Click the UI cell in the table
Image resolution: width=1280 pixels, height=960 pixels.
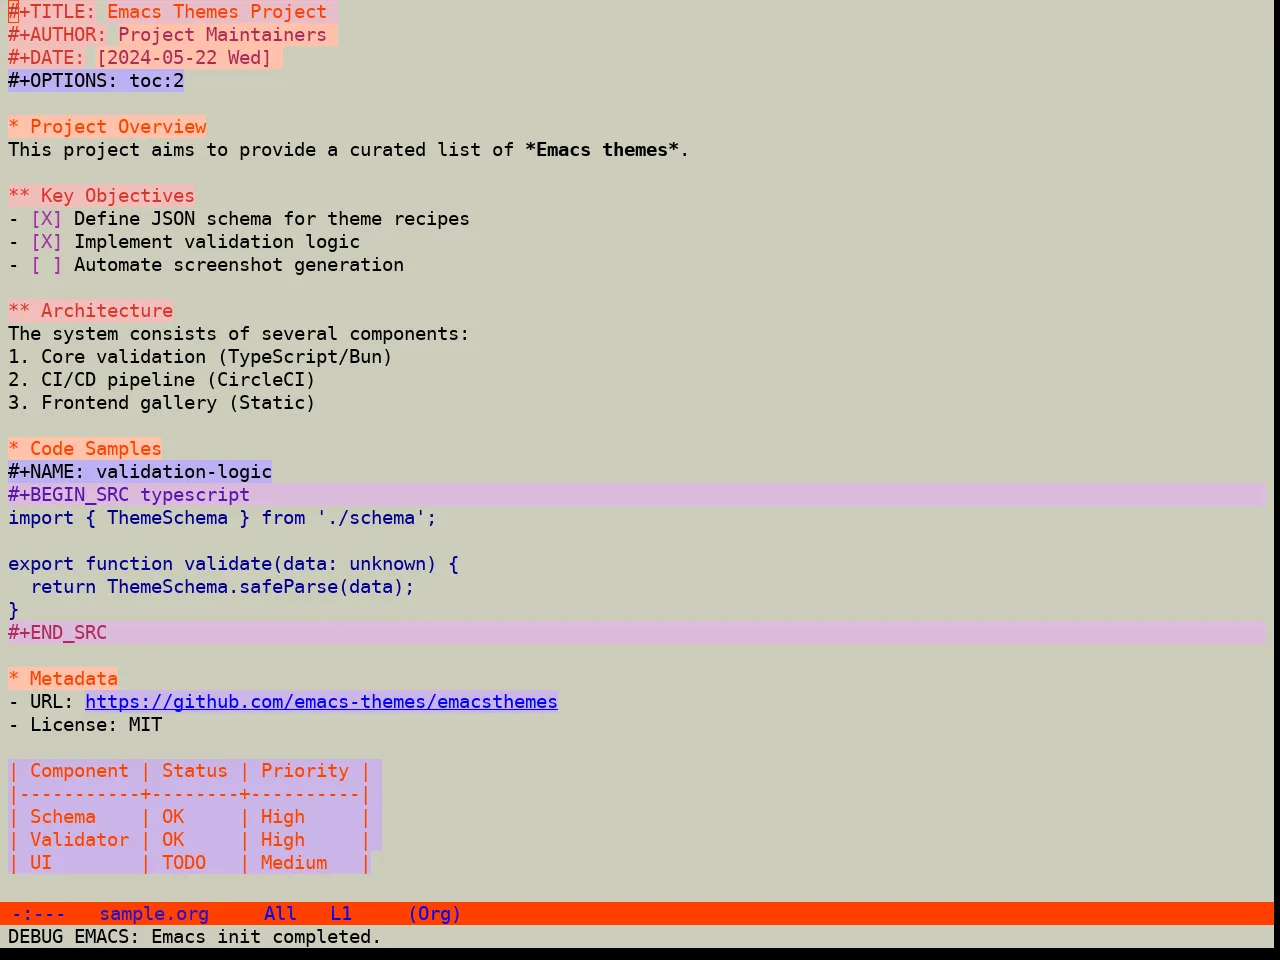[x=41, y=863]
